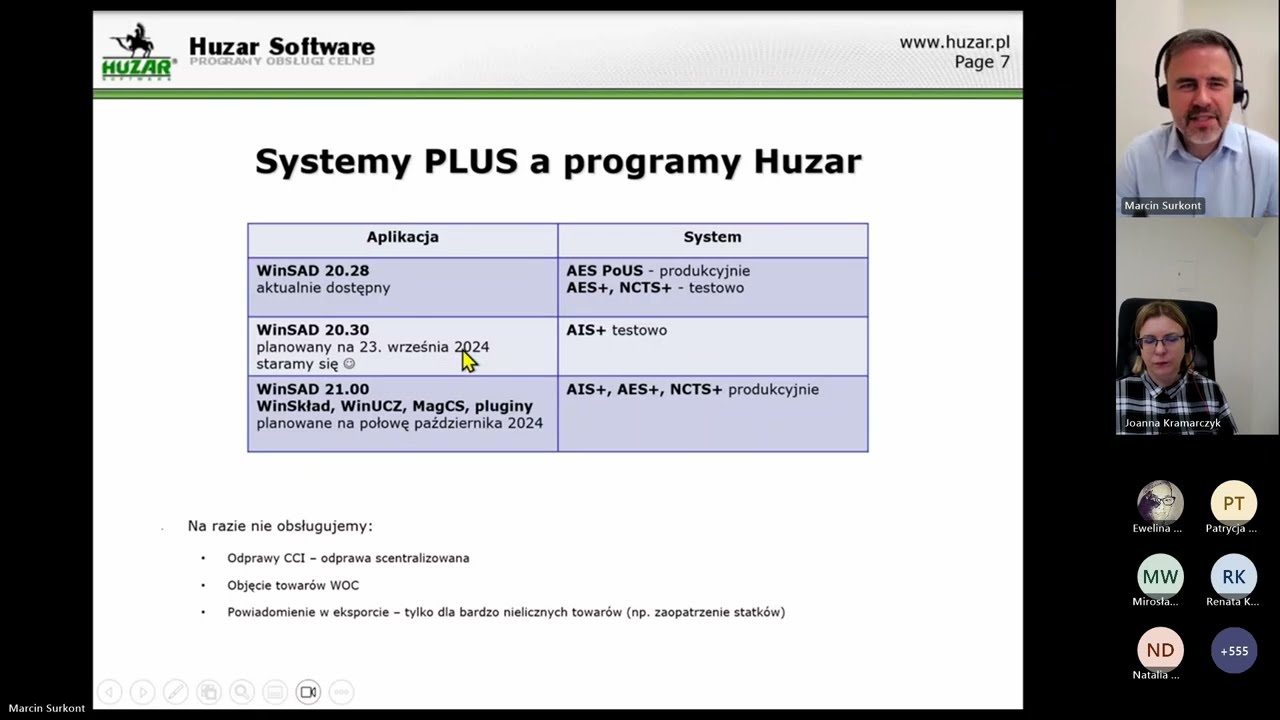The width and height of the screenshot is (1280, 720).
Task: Click AES PoUS - produkcyjnie text
Action: coord(658,271)
